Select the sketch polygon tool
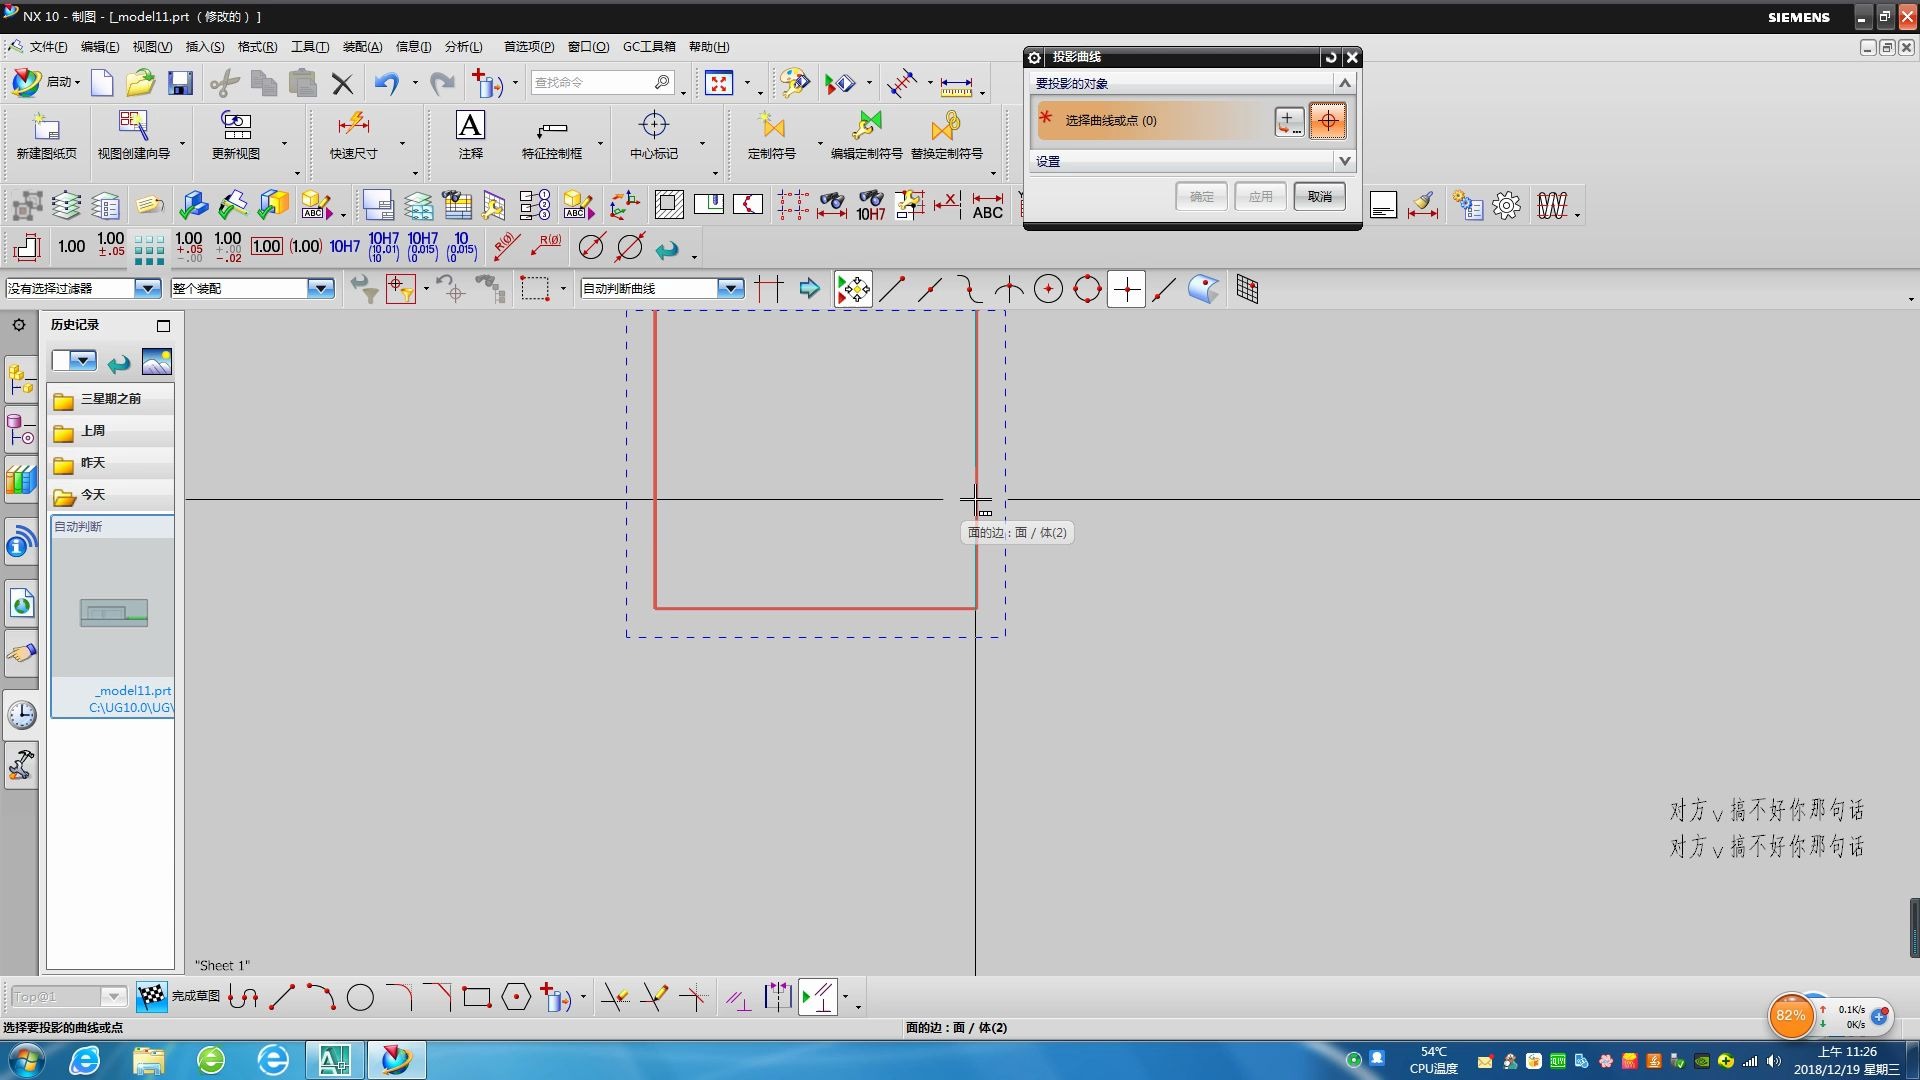This screenshot has width=1920, height=1080. pyautogui.click(x=516, y=997)
